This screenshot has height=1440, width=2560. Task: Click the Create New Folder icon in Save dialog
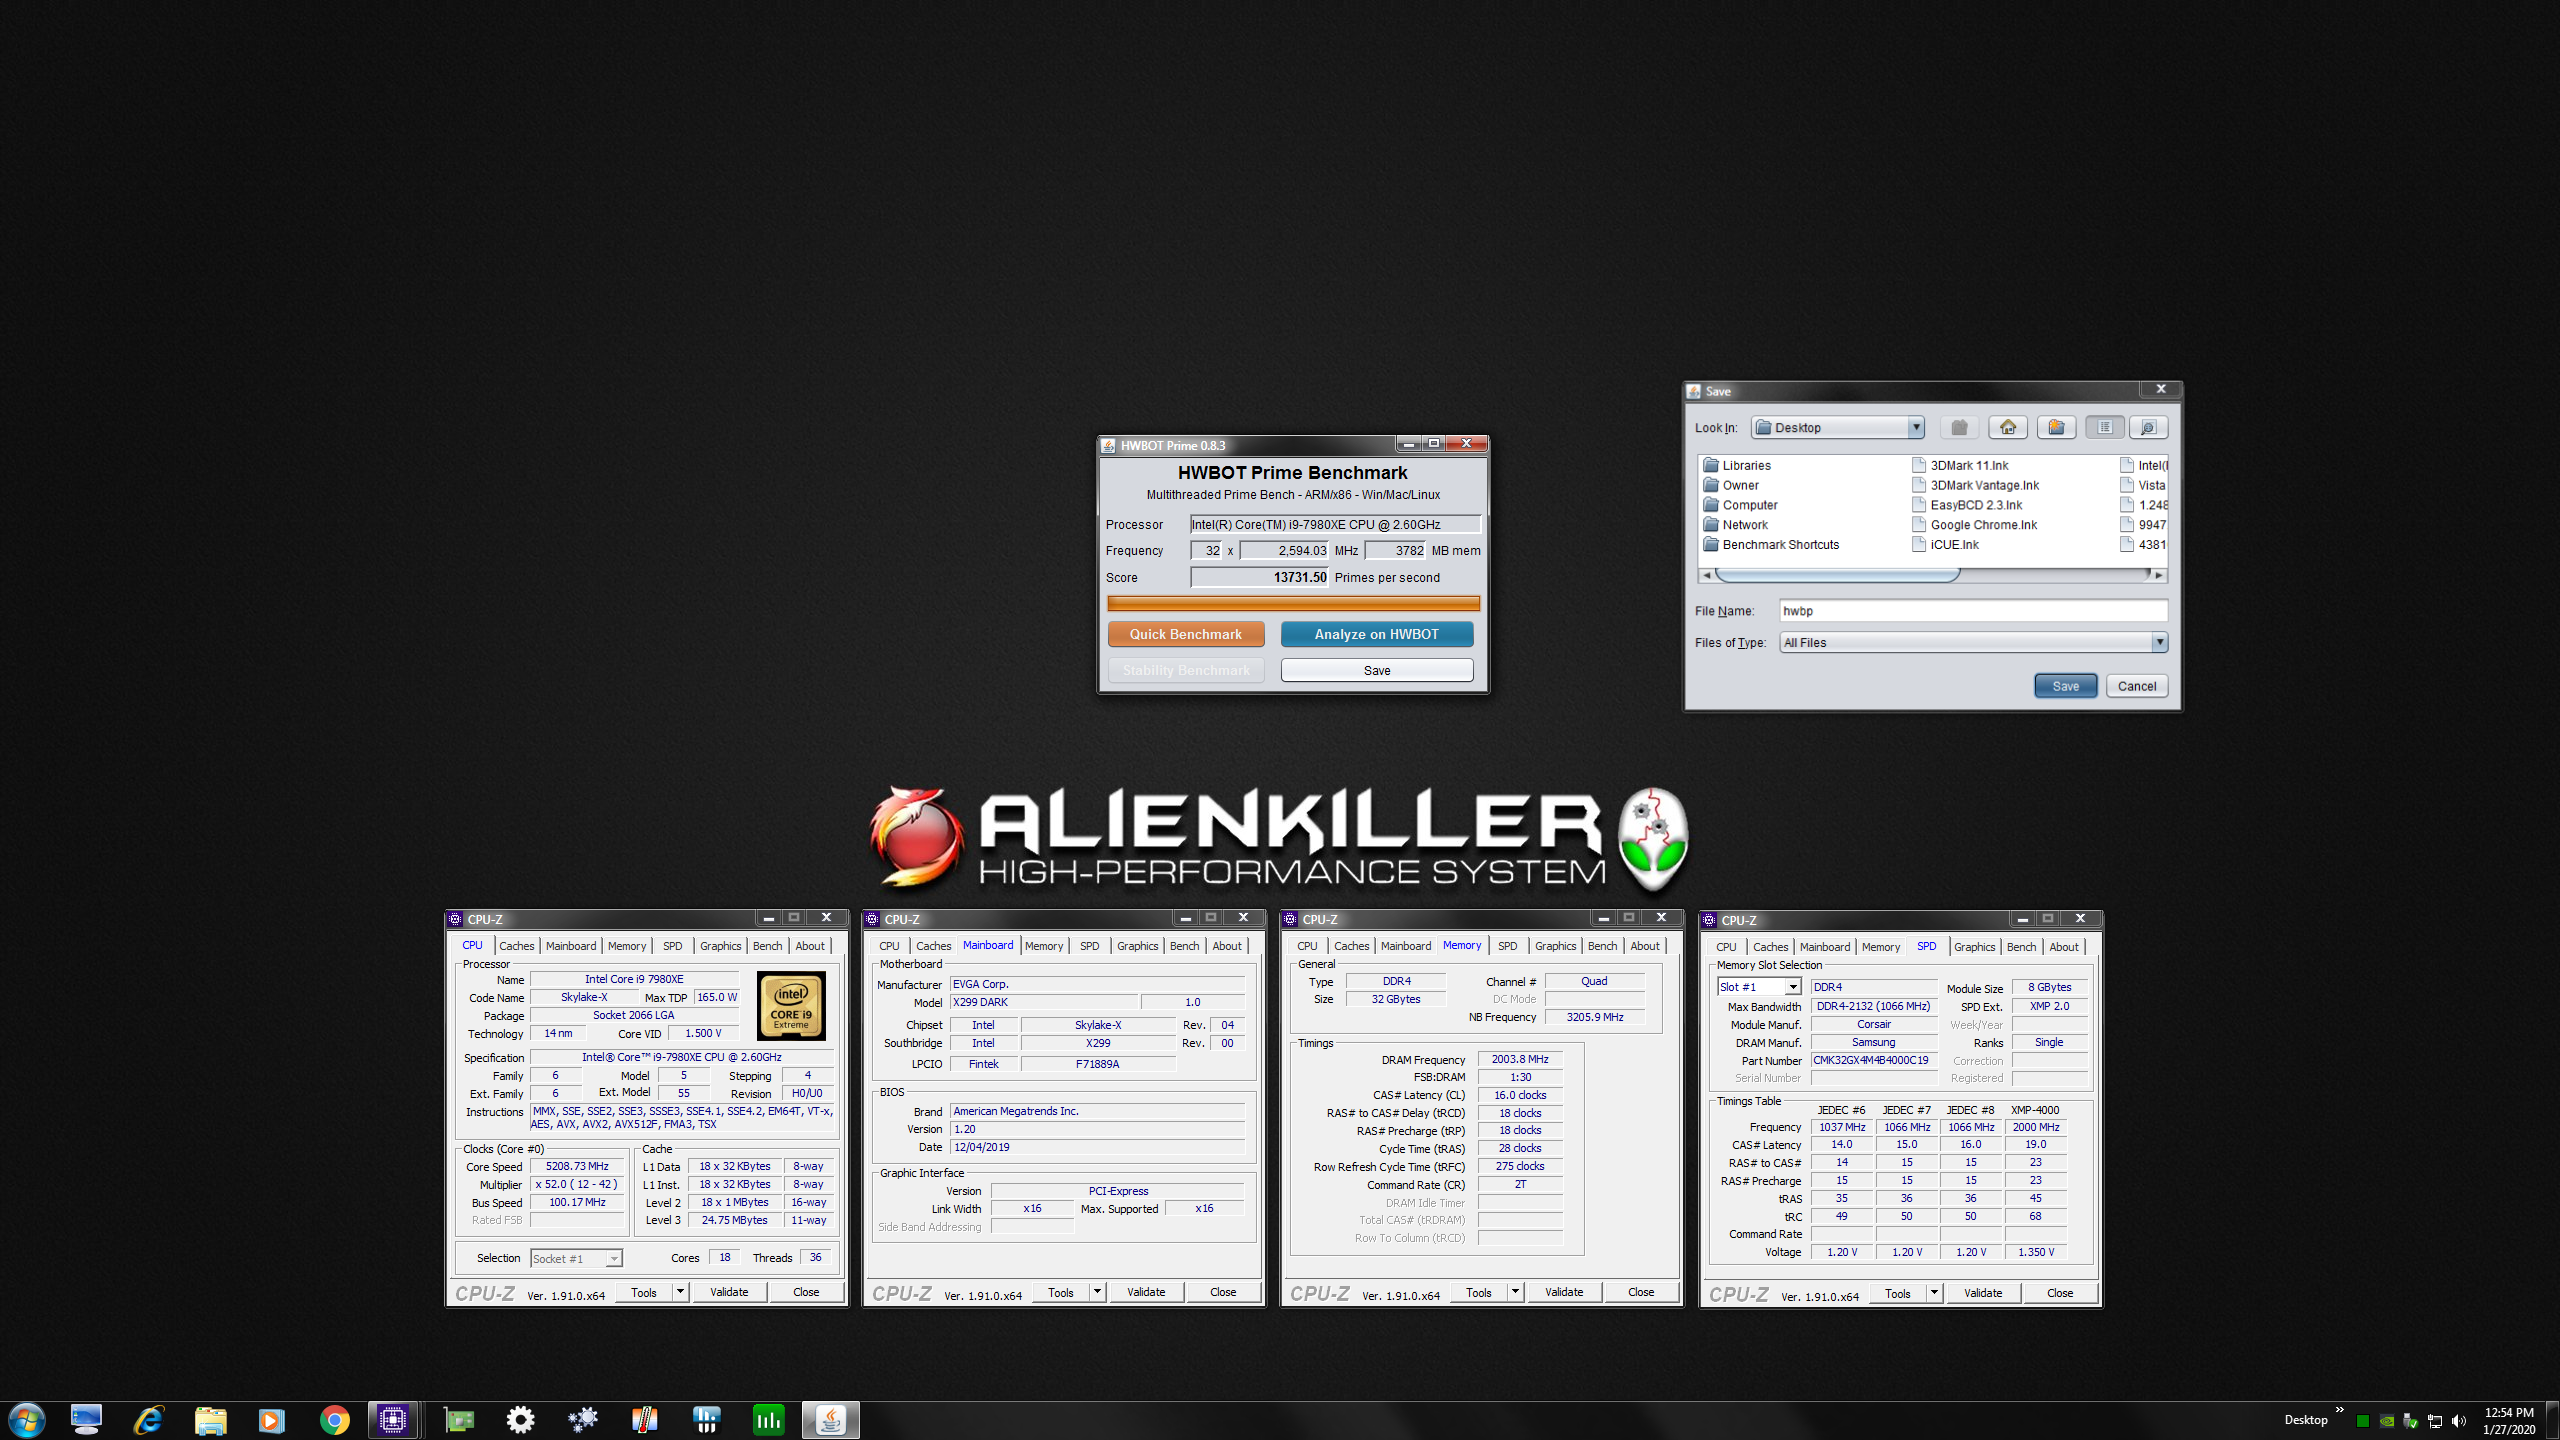[x=2056, y=428]
